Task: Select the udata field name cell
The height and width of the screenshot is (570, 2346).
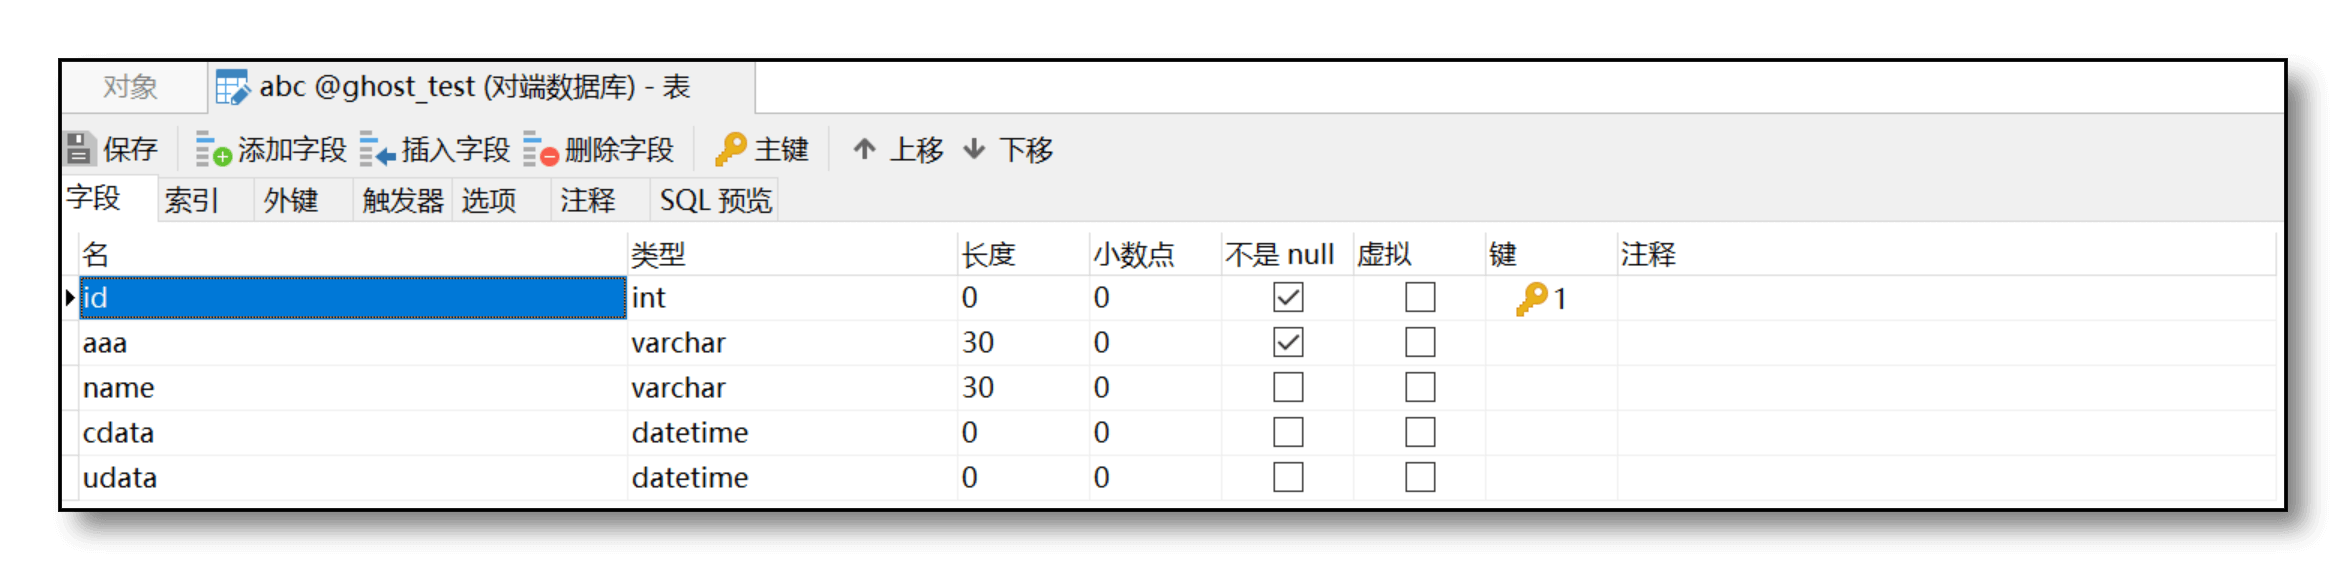Action: pyautogui.click(x=353, y=478)
